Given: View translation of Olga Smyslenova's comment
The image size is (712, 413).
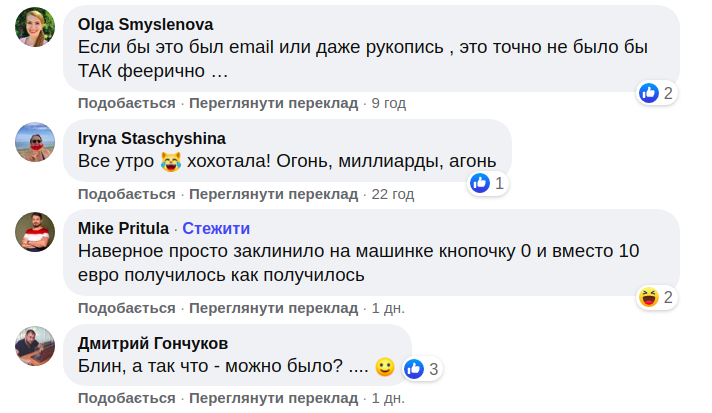Looking at the screenshot, I should [273, 103].
